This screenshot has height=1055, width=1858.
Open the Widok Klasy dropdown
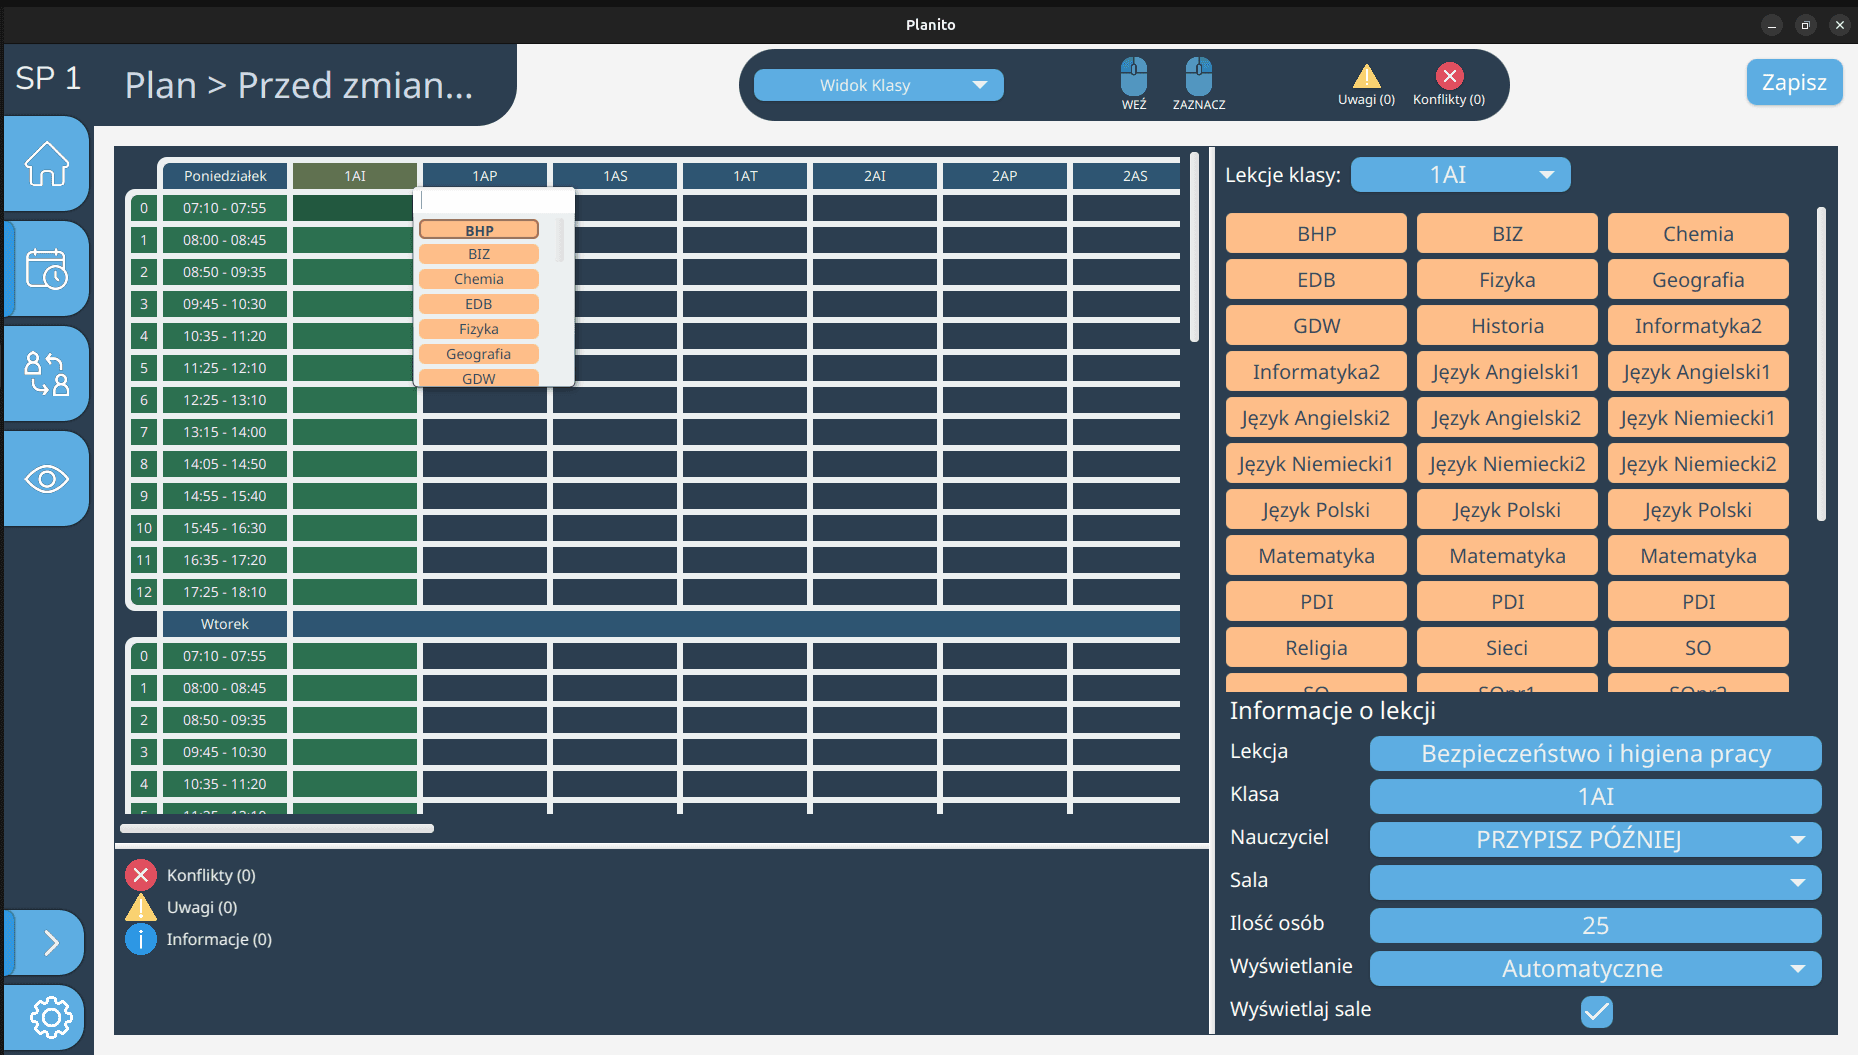tap(878, 85)
